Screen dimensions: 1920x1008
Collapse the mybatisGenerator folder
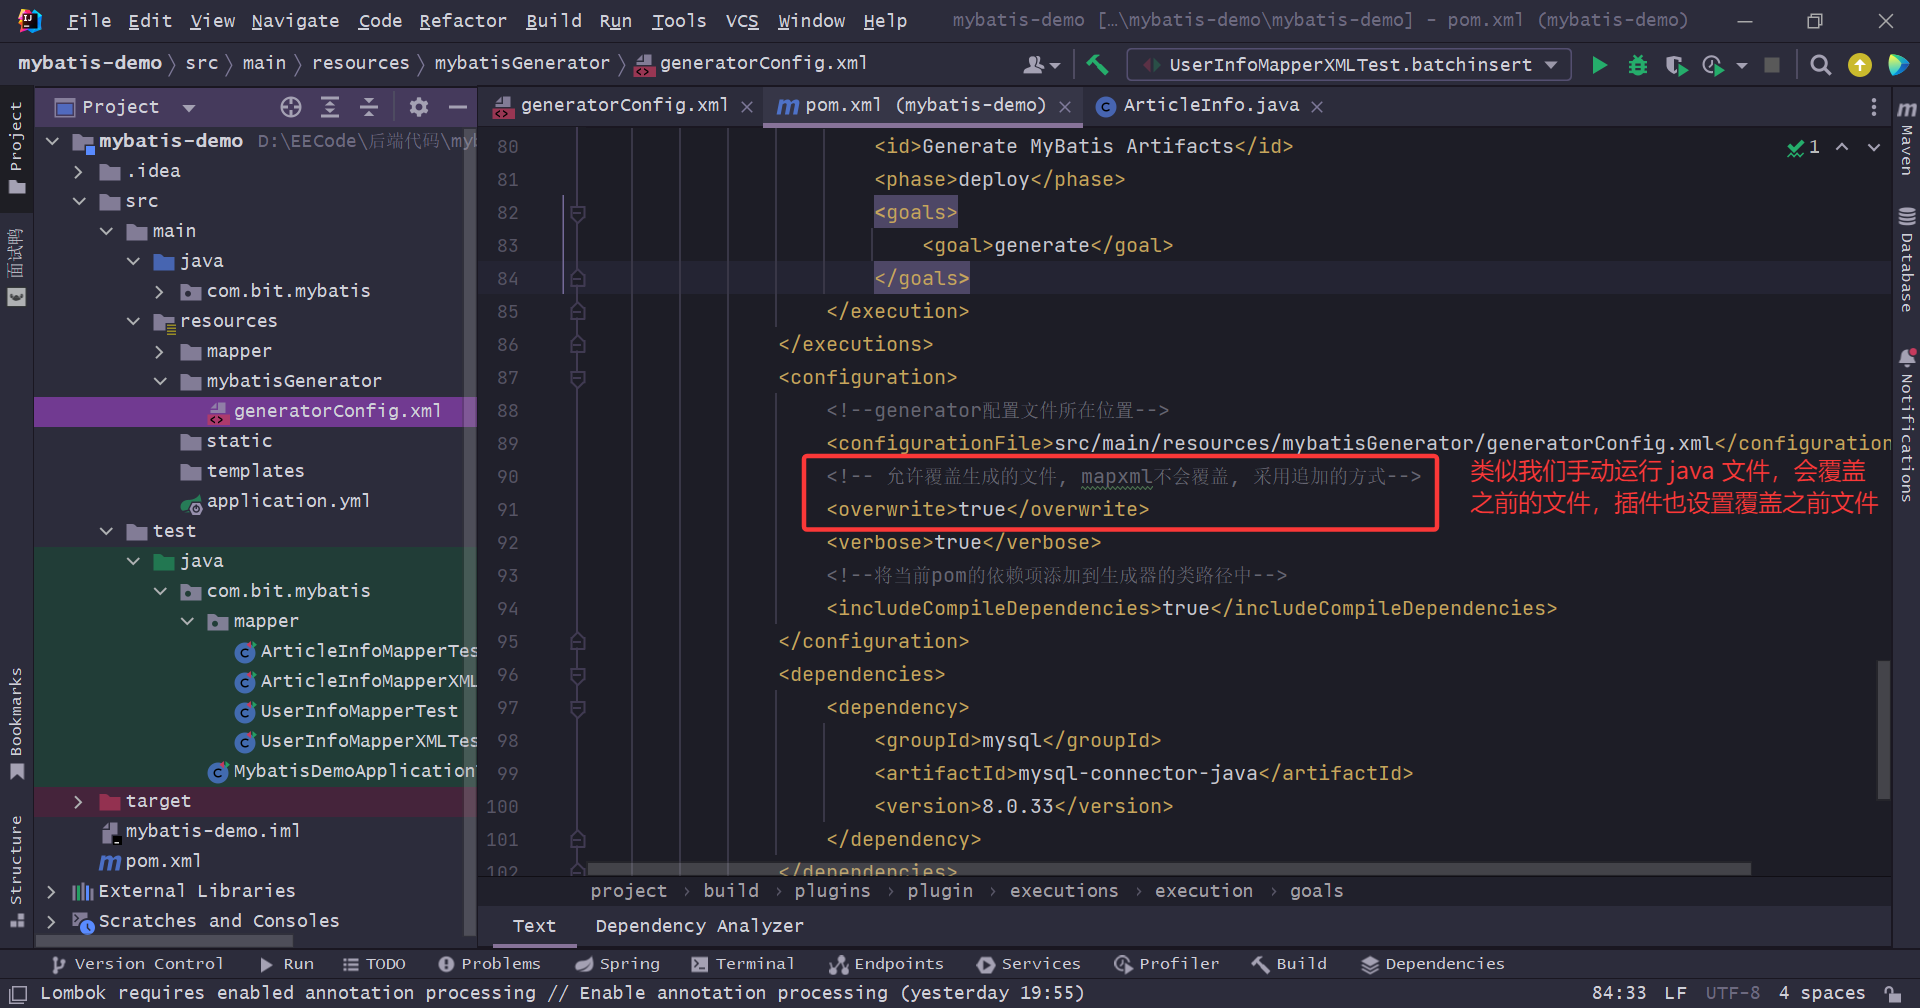pyautogui.click(x=160, y=381)
